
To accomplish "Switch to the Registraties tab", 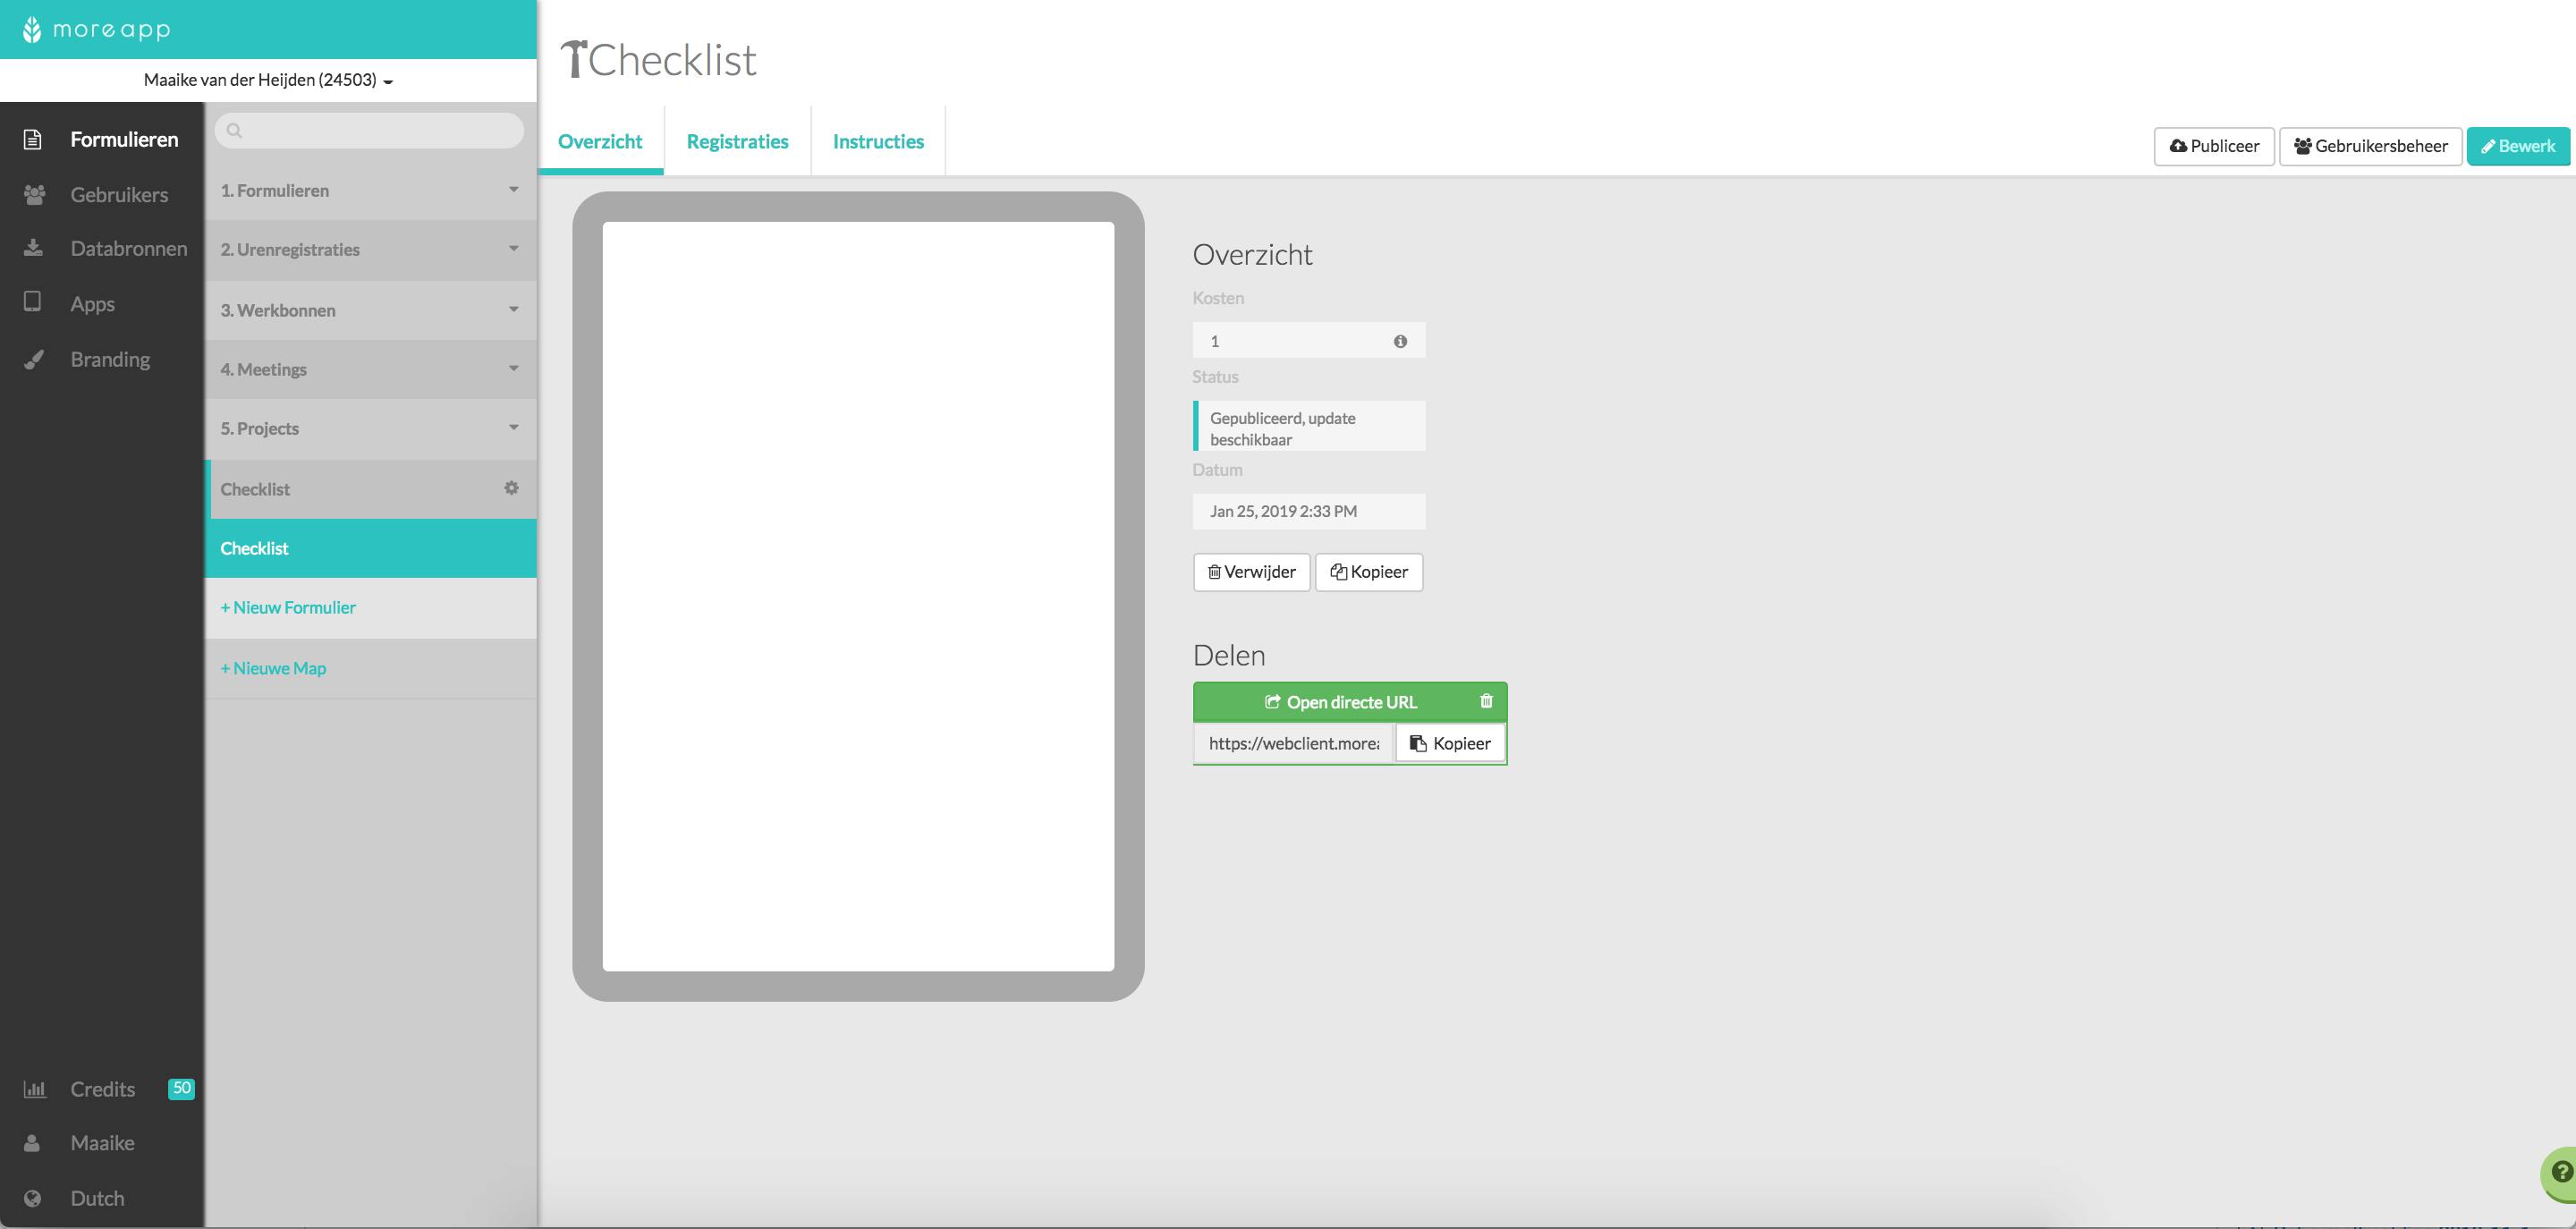I will click(737, 141).
